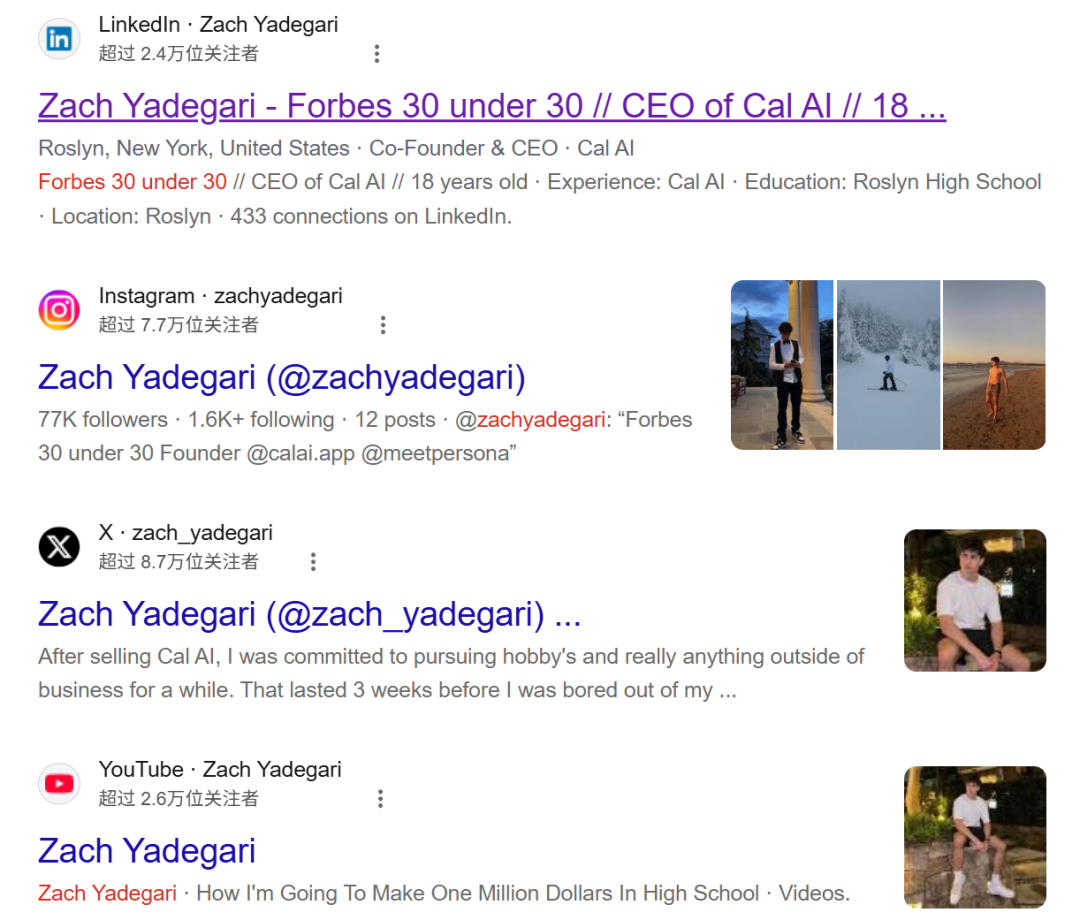The image size is (1080, 920).
Task: Click the '超过 2.4万位关注者' follower count
Action: click(x=178, y=54)
